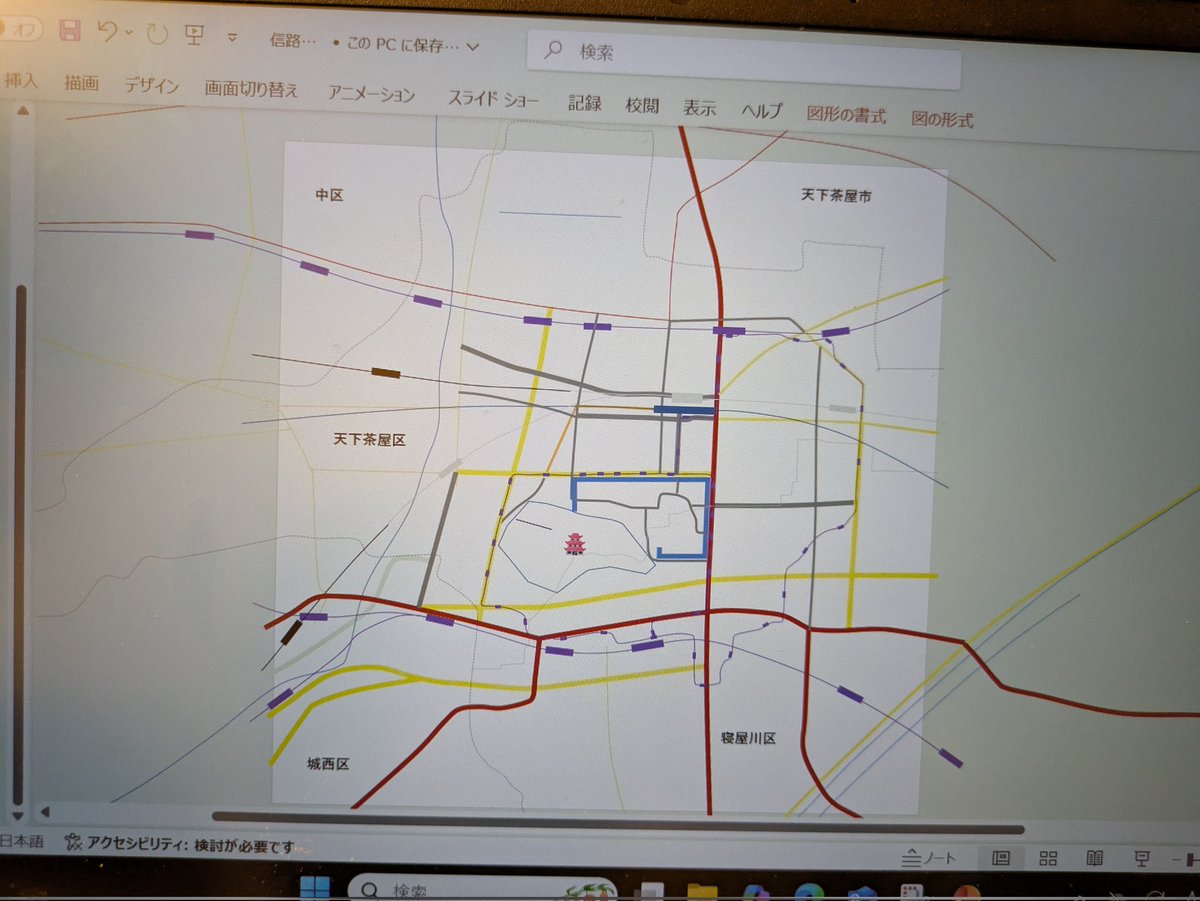
Task: Click the Redo circular arrow icon
Action: point(157,35)
